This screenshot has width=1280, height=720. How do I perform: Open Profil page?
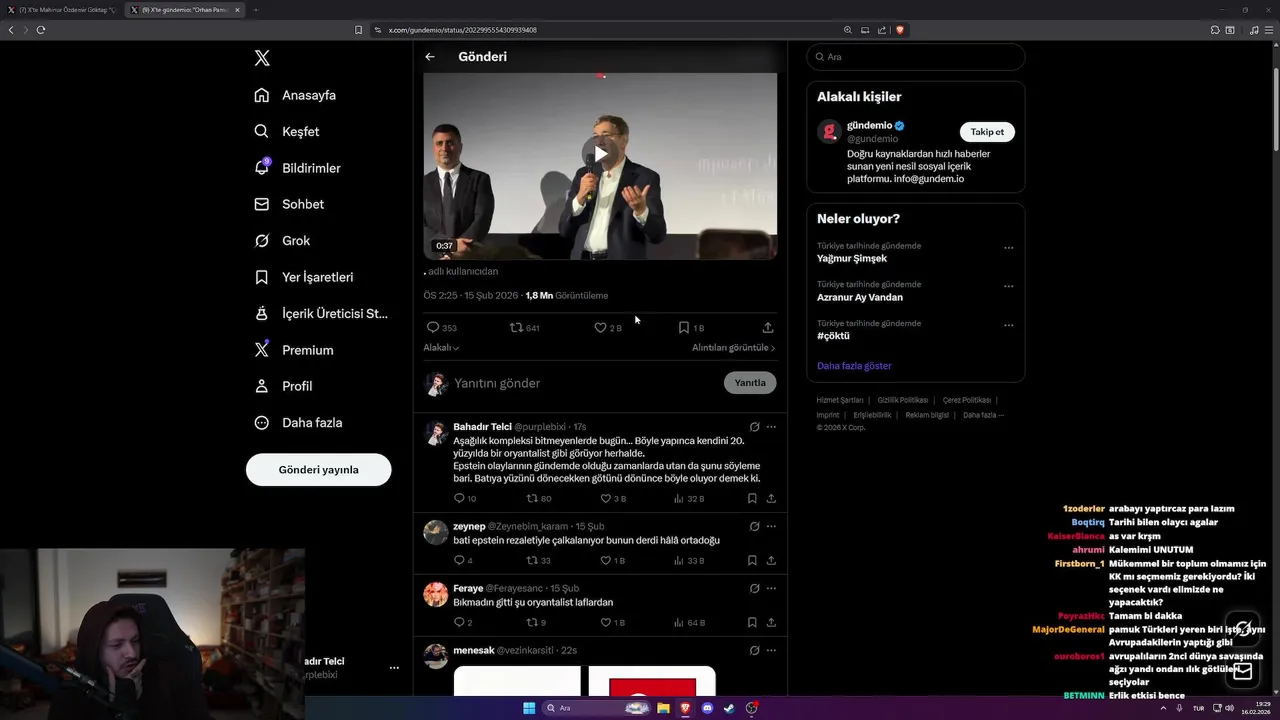coord(283,386)
